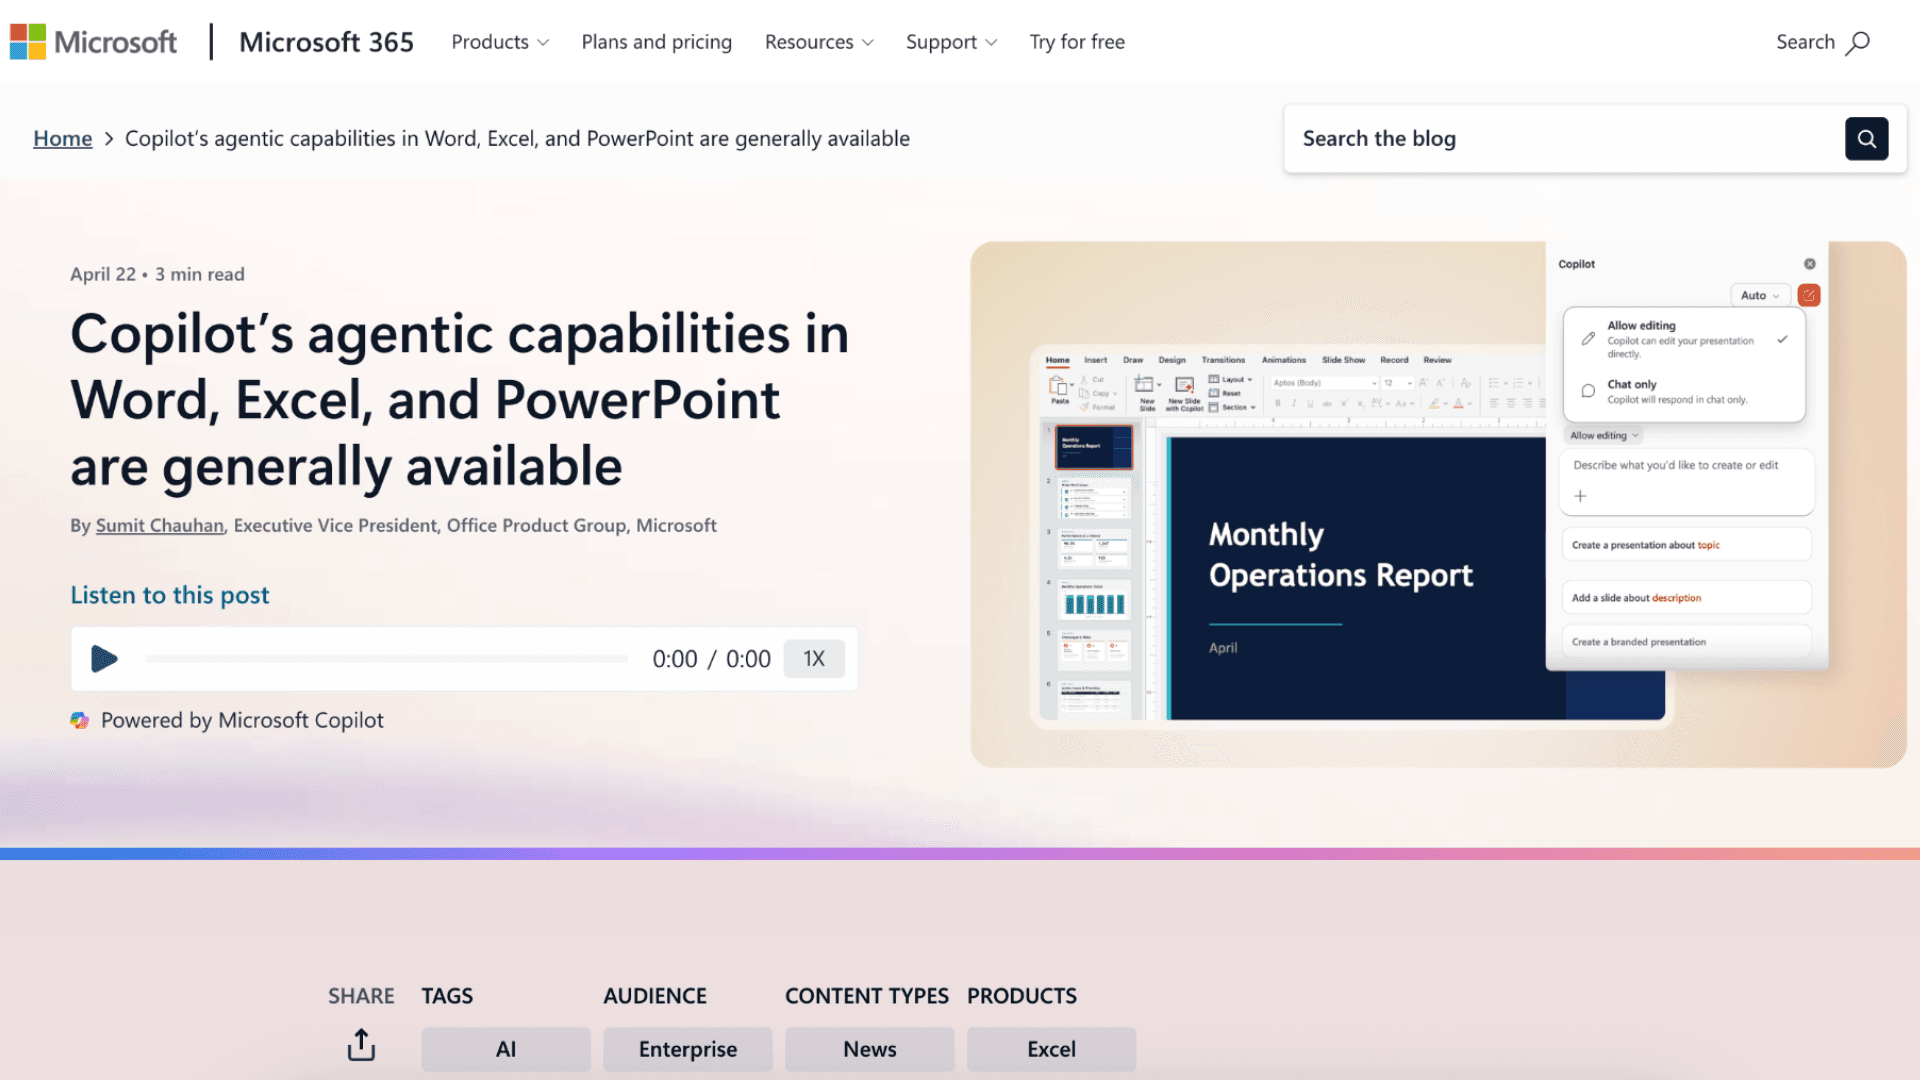Image resolution: width=1920 pixels, height=1080 pixels.
Task: Select the Enterprise audience tag
Action: 688,1049
